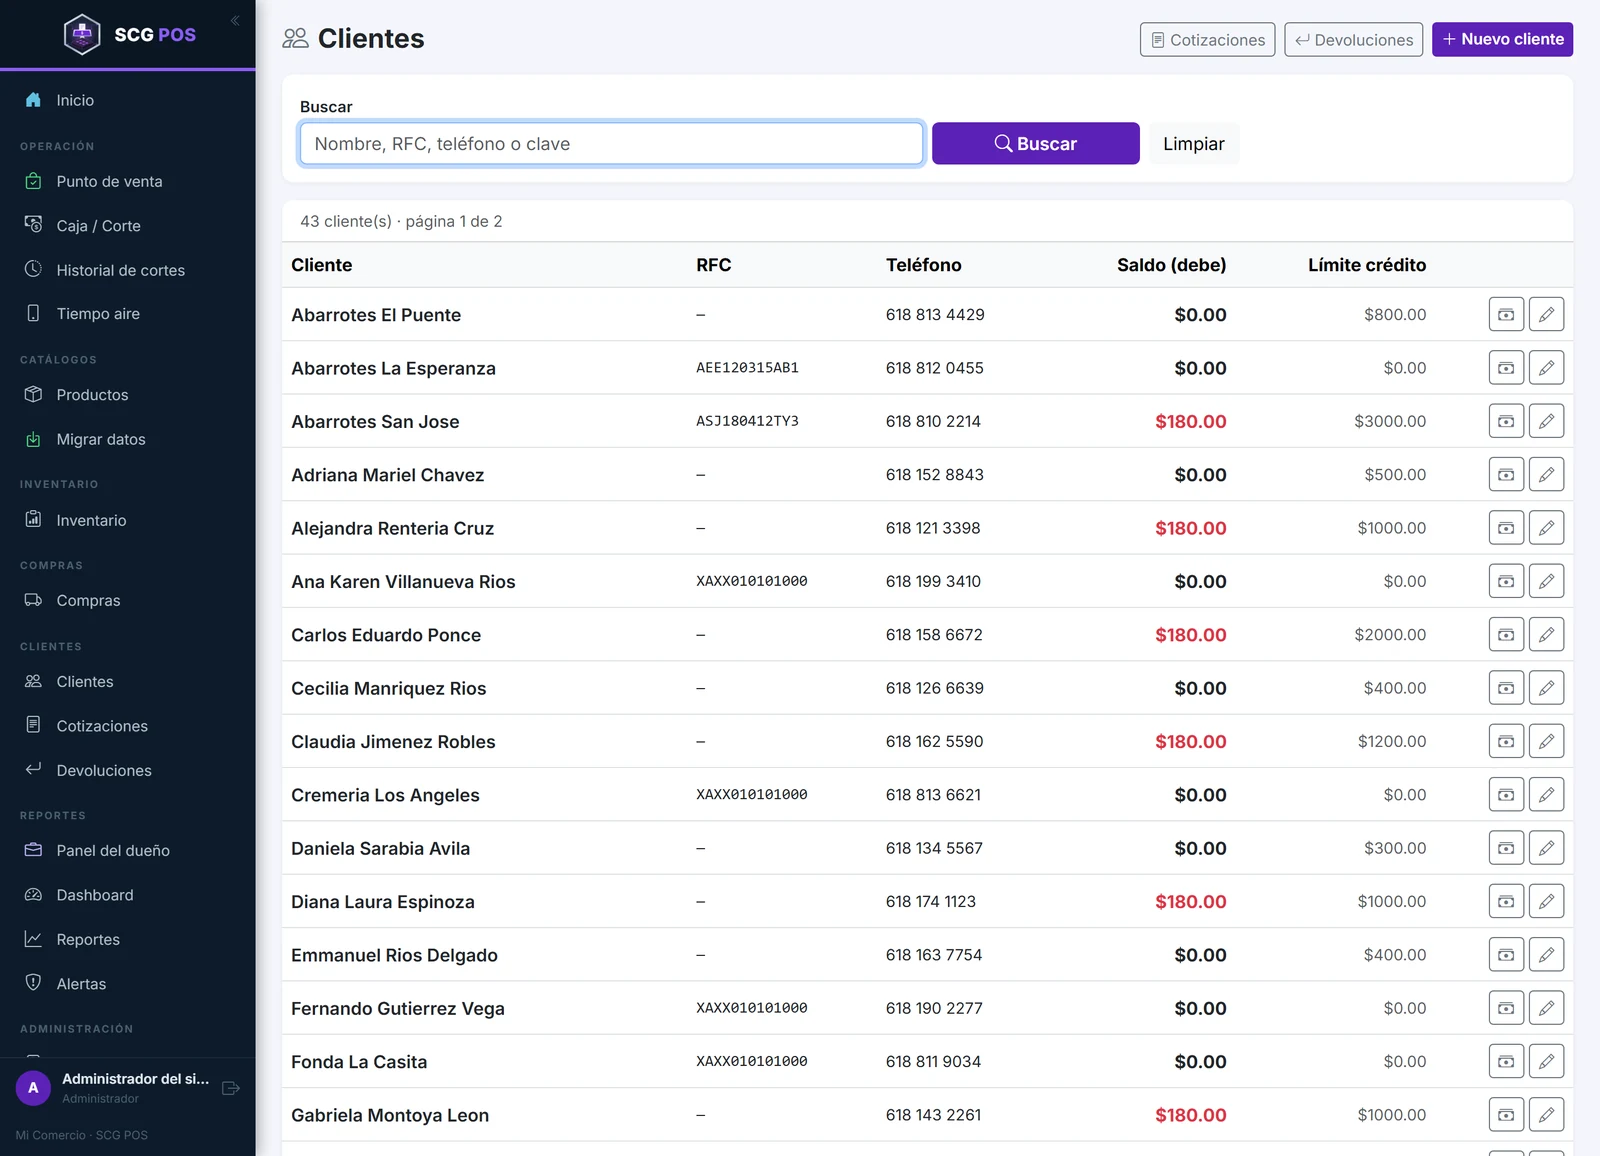This screenshot has height=1156, width=1600.
Task: Open payment icon for Abarrotes El Puente
Action: pyautogui.click(x=1506, y=314)
